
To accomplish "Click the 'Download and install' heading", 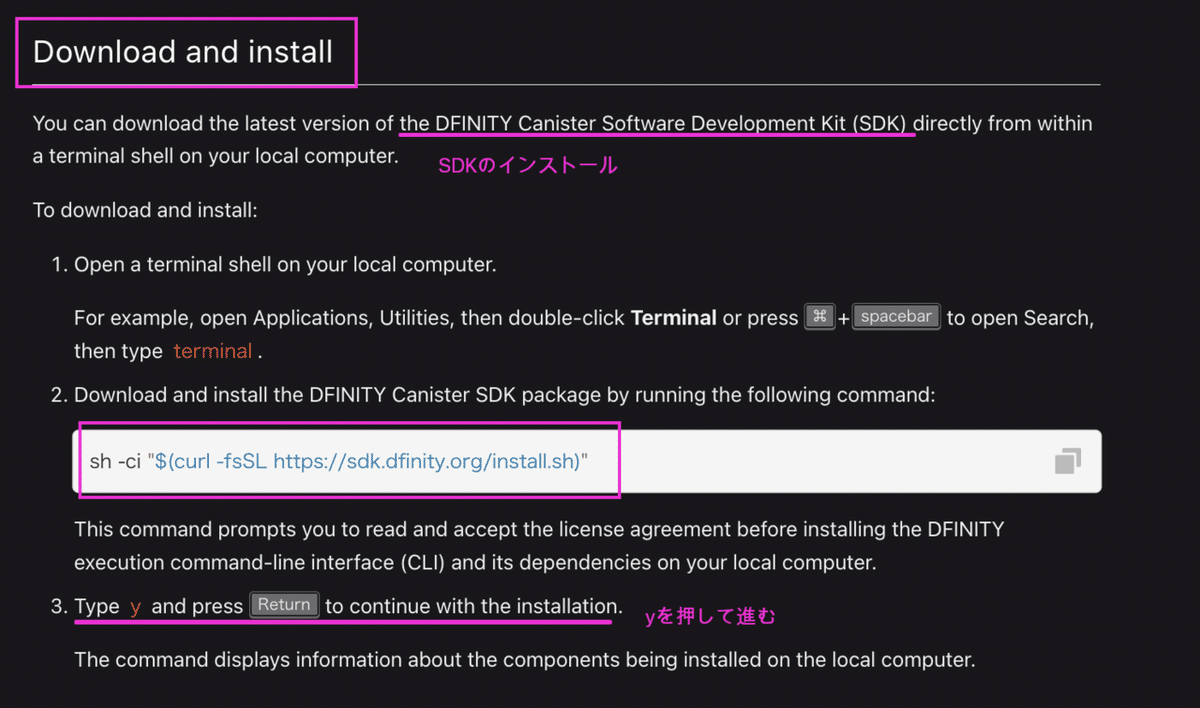I will 183,51.
